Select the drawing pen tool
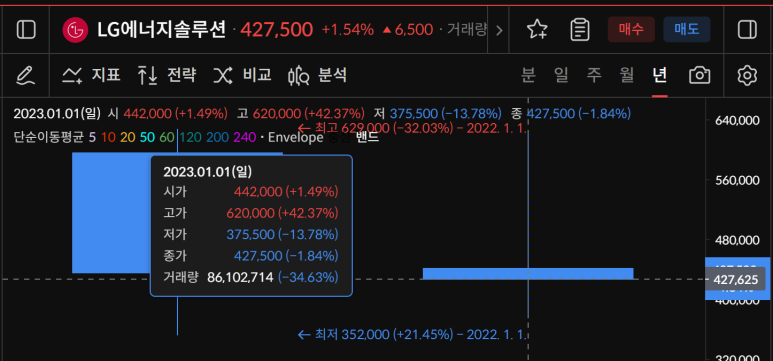Image resolution: width=773 pixels, height=361 pixels. (x=25, y=75)
